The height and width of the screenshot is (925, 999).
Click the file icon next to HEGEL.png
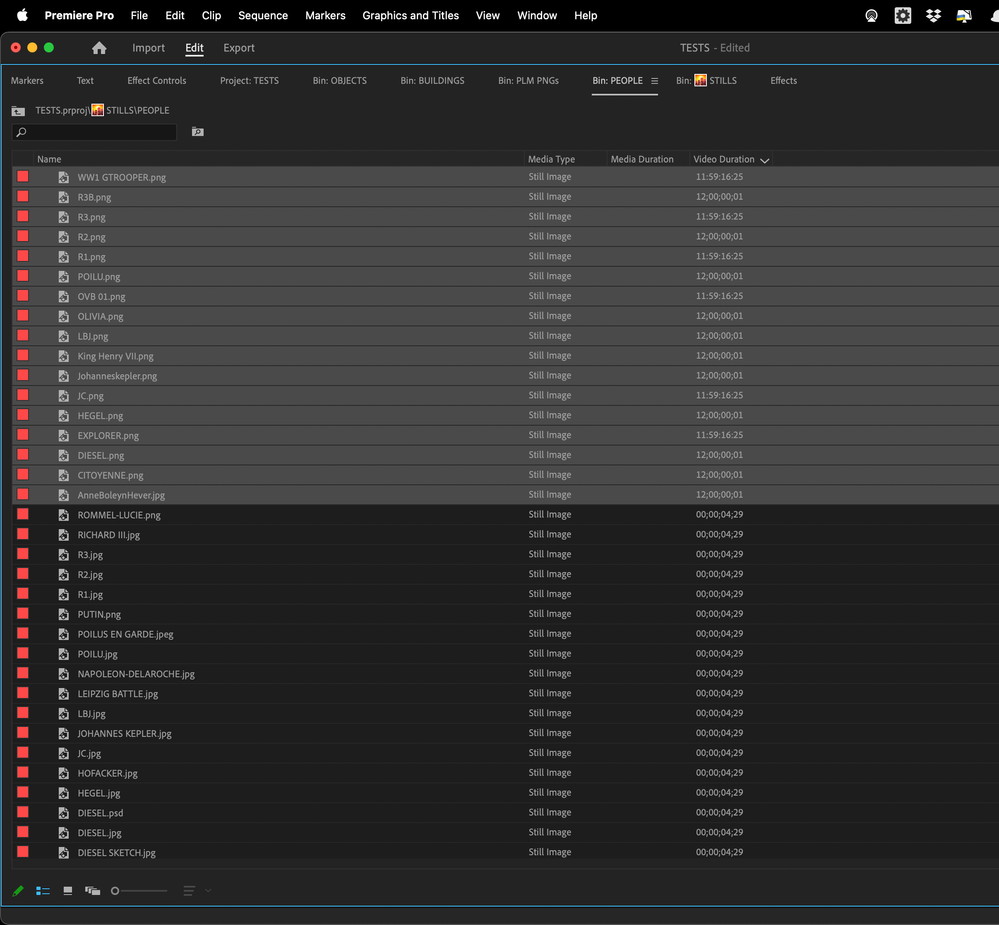64,415
